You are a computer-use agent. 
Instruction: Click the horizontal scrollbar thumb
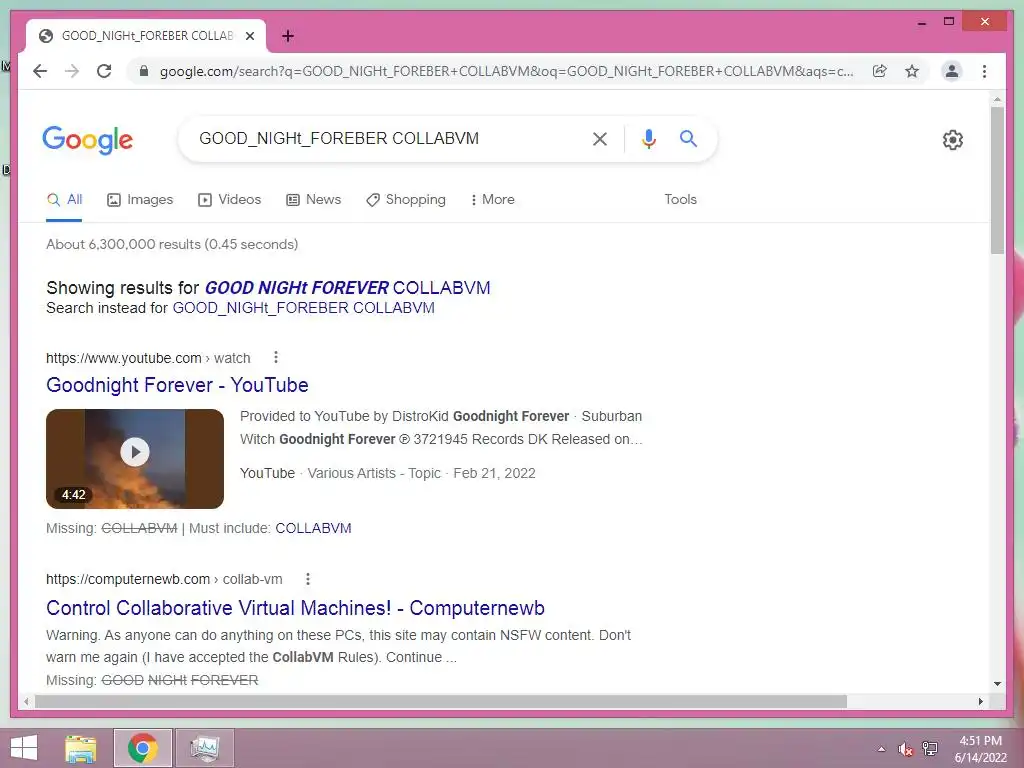point(441,701)
